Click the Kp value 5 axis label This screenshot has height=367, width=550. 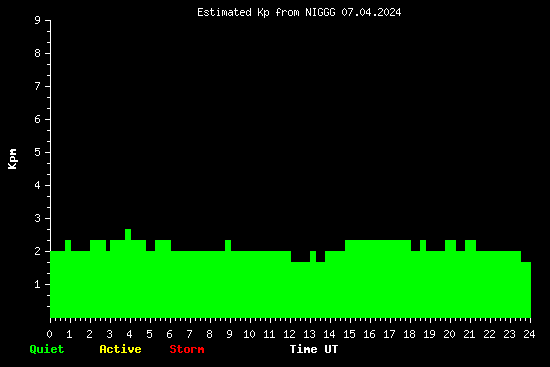(x=38, y=153)
